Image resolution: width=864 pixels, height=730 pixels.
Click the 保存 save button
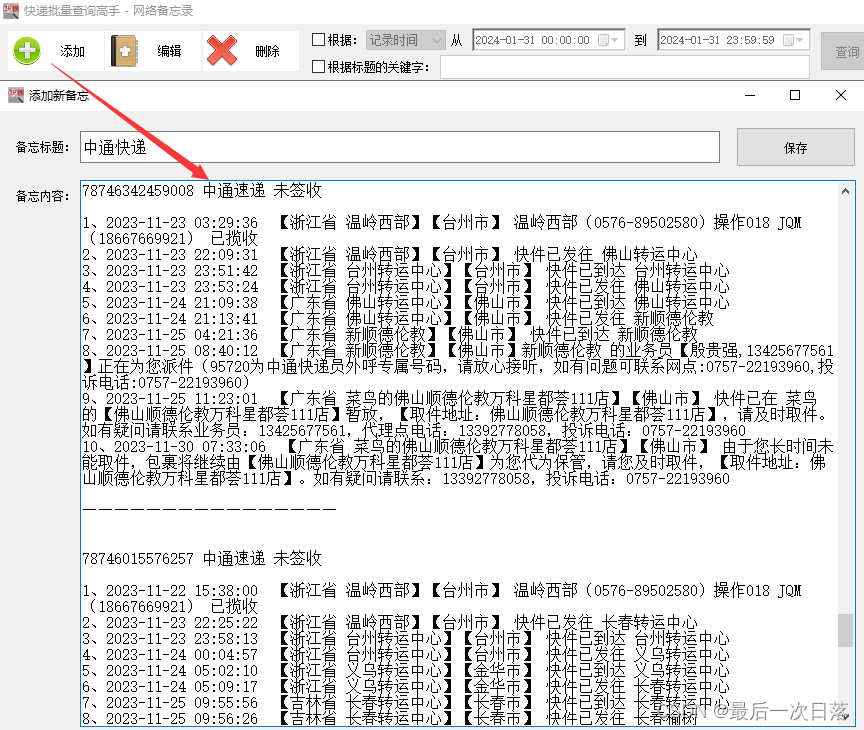(796, 148)
